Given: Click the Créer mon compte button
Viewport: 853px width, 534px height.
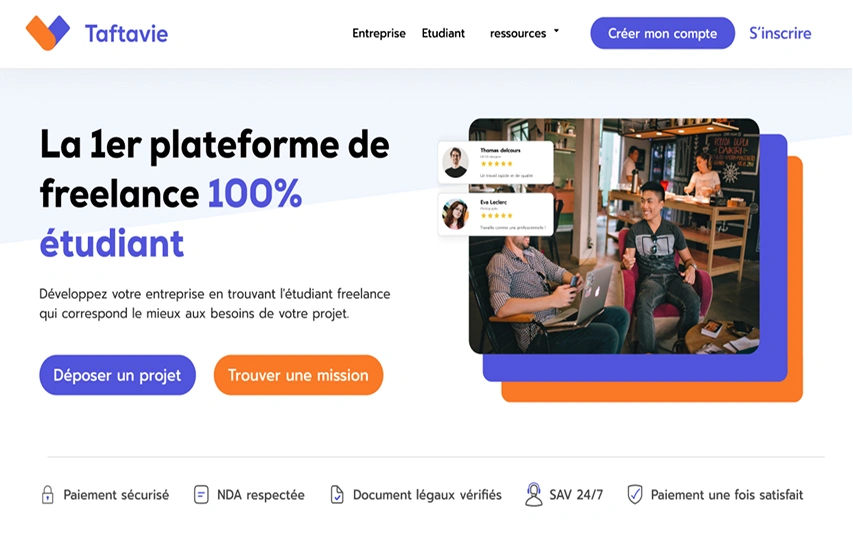Looking at the screenshot, I should tap(663, 33).
